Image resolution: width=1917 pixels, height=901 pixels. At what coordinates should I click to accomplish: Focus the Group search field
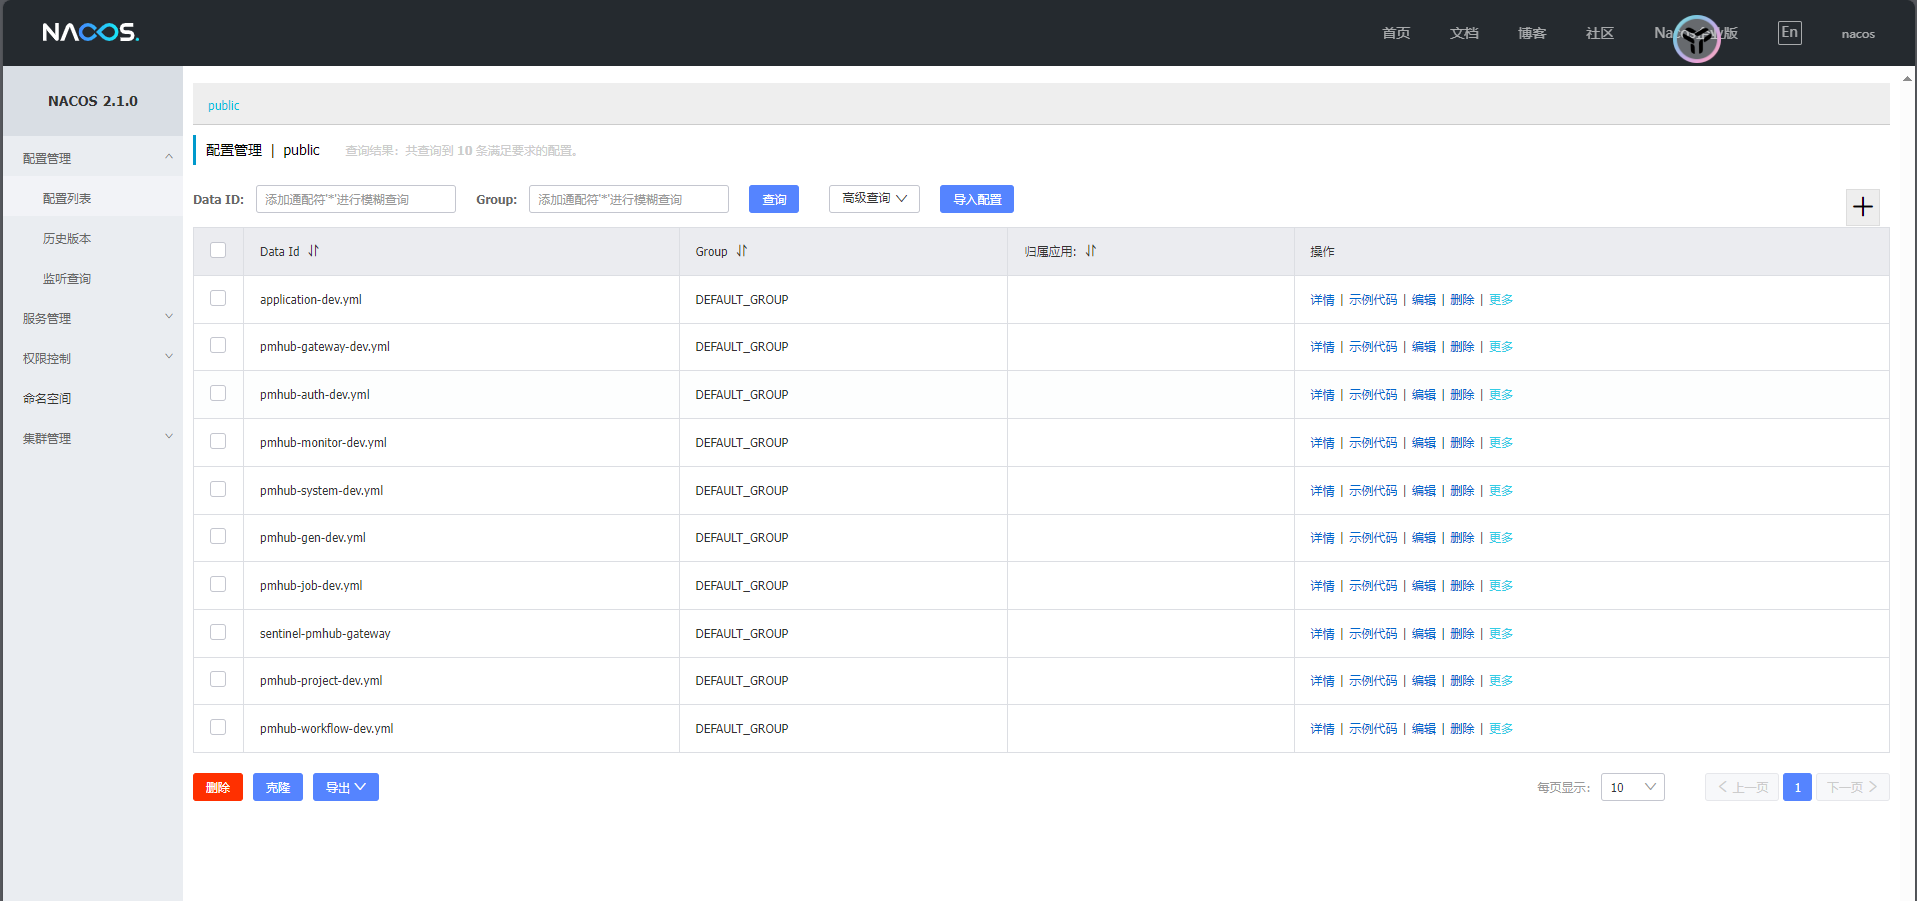tap(629, 199)
